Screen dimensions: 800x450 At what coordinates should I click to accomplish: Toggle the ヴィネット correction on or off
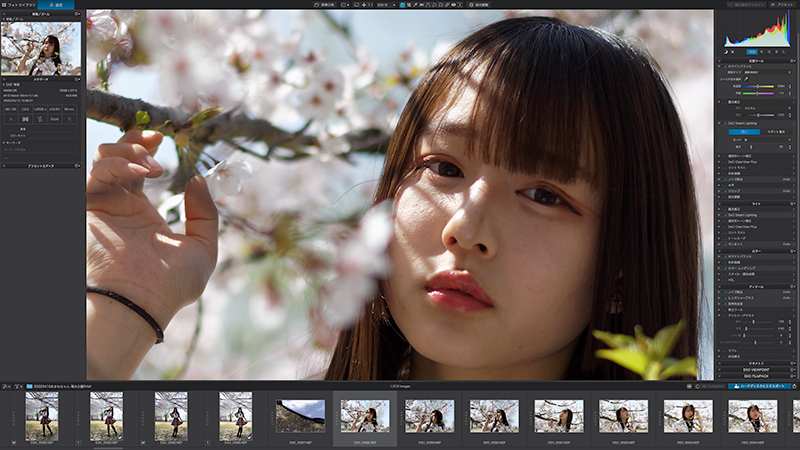[x=726, y=244]
